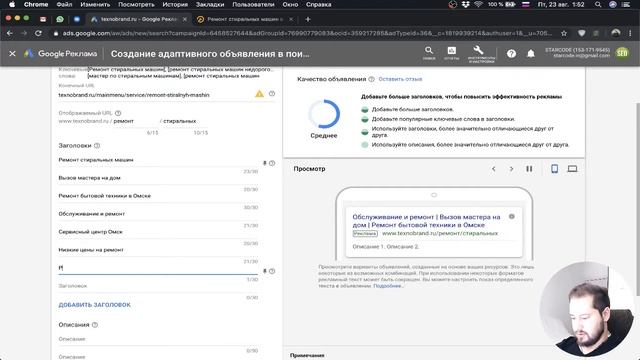Screen dimensions: 640x360
Task: Switch to the texnobrand.ru Google Реклама tab
Action: [138, 19]
